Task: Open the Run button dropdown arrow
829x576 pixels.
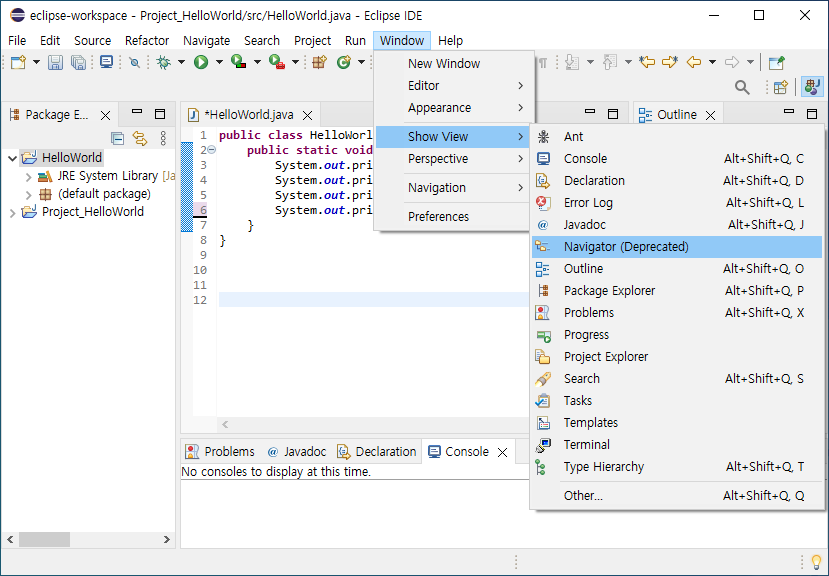Action: (219, 62)
